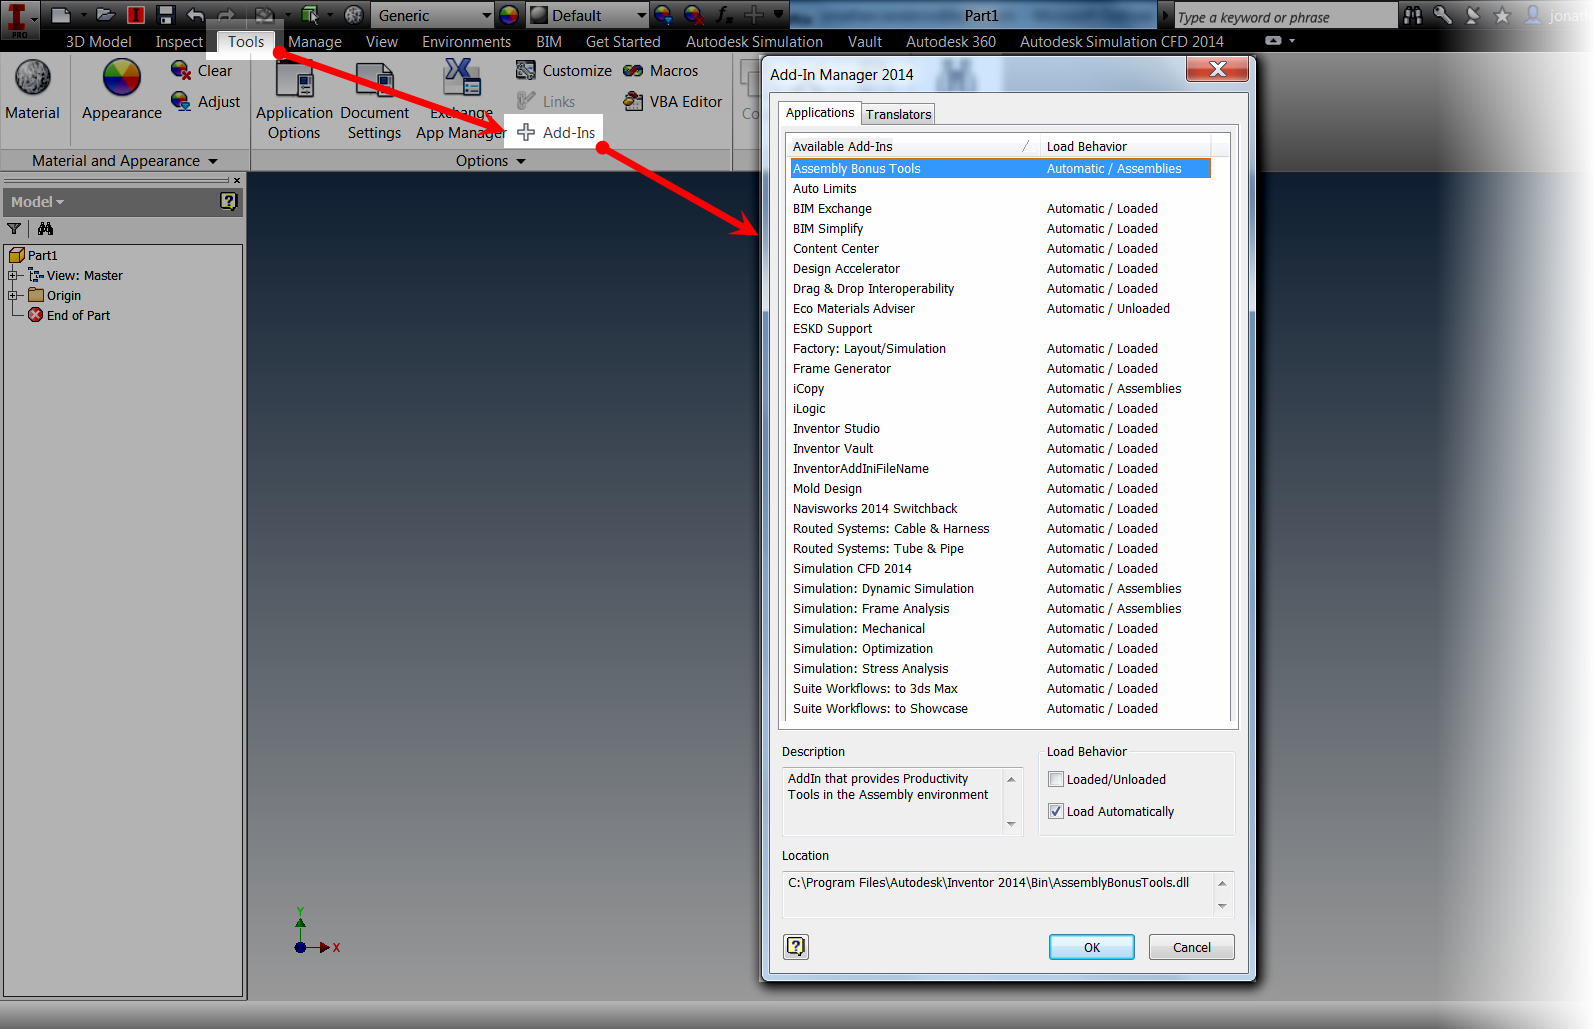Open the ribbon minimize options dropdown arrow
This screenshot has height=1029, width=1595.
tap(1292, 41)
